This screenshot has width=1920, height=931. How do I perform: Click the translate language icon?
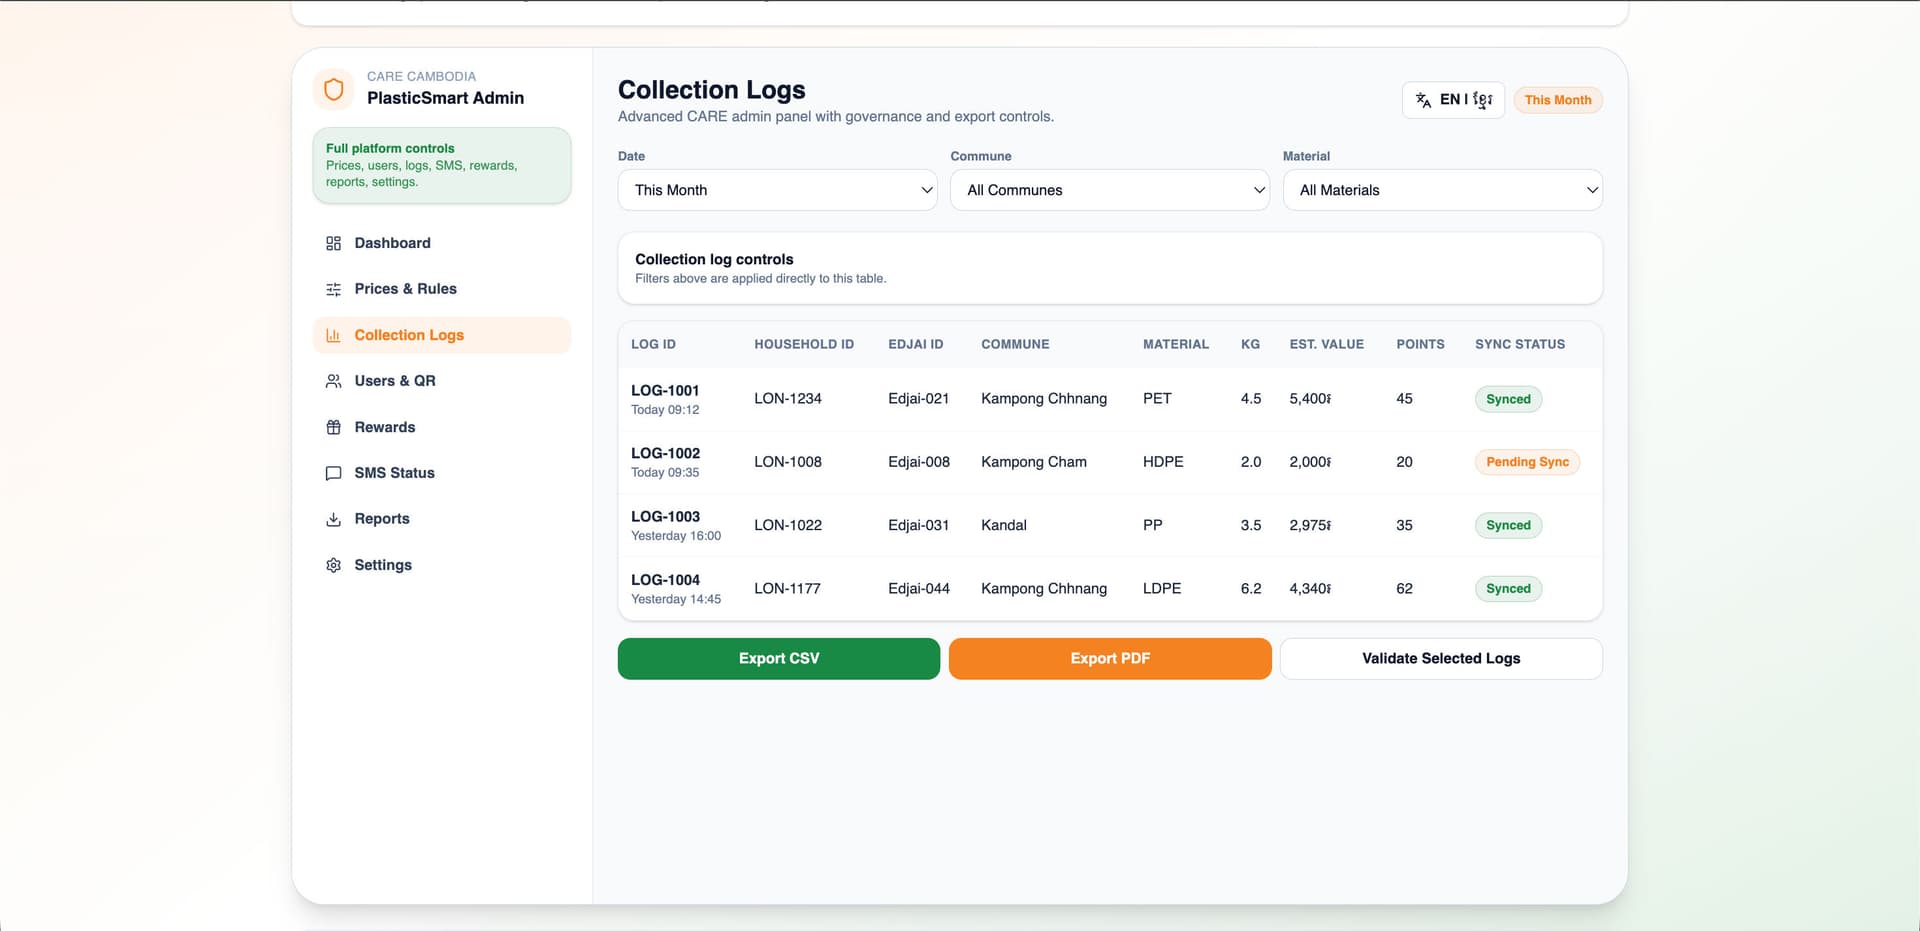pyautogui.click(x=1423, y=100)
